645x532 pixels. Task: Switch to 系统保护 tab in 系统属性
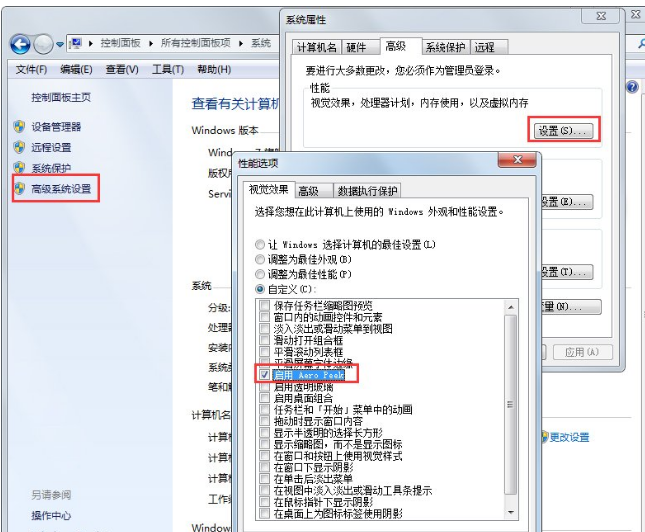445,47
